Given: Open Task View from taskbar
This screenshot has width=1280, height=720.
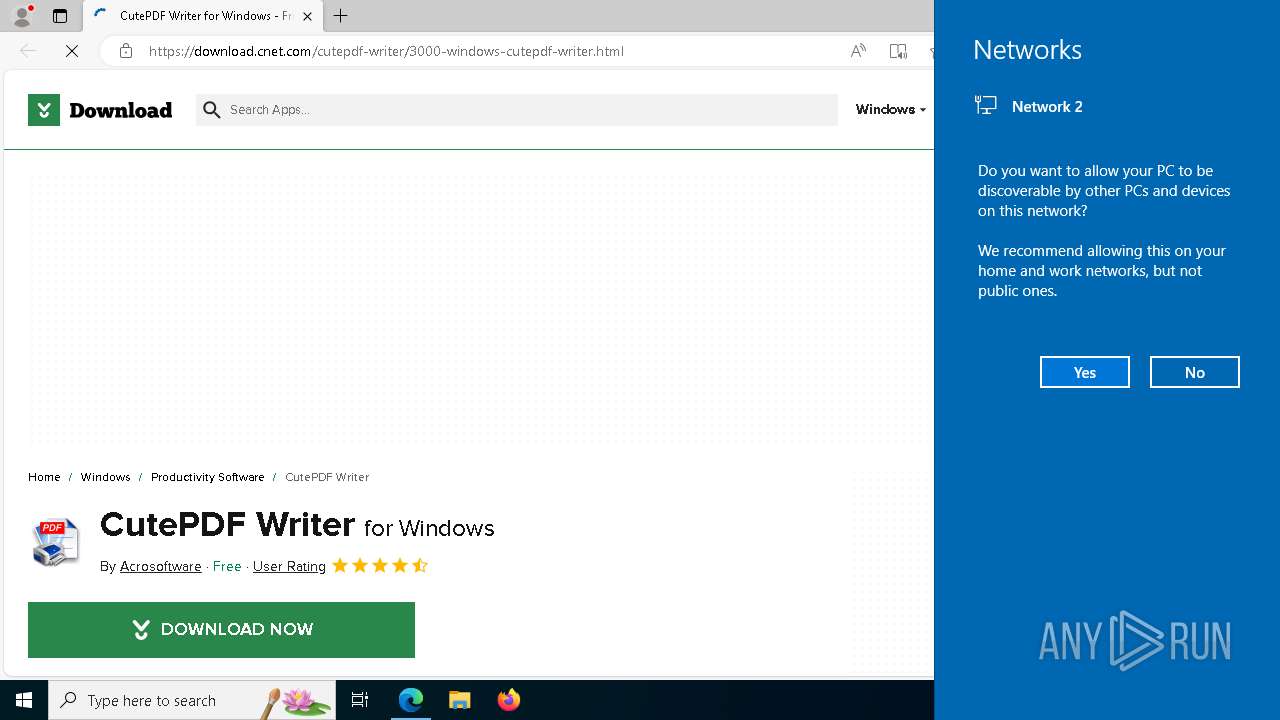Looking at the screenshot, I should [x=360, y=700].
